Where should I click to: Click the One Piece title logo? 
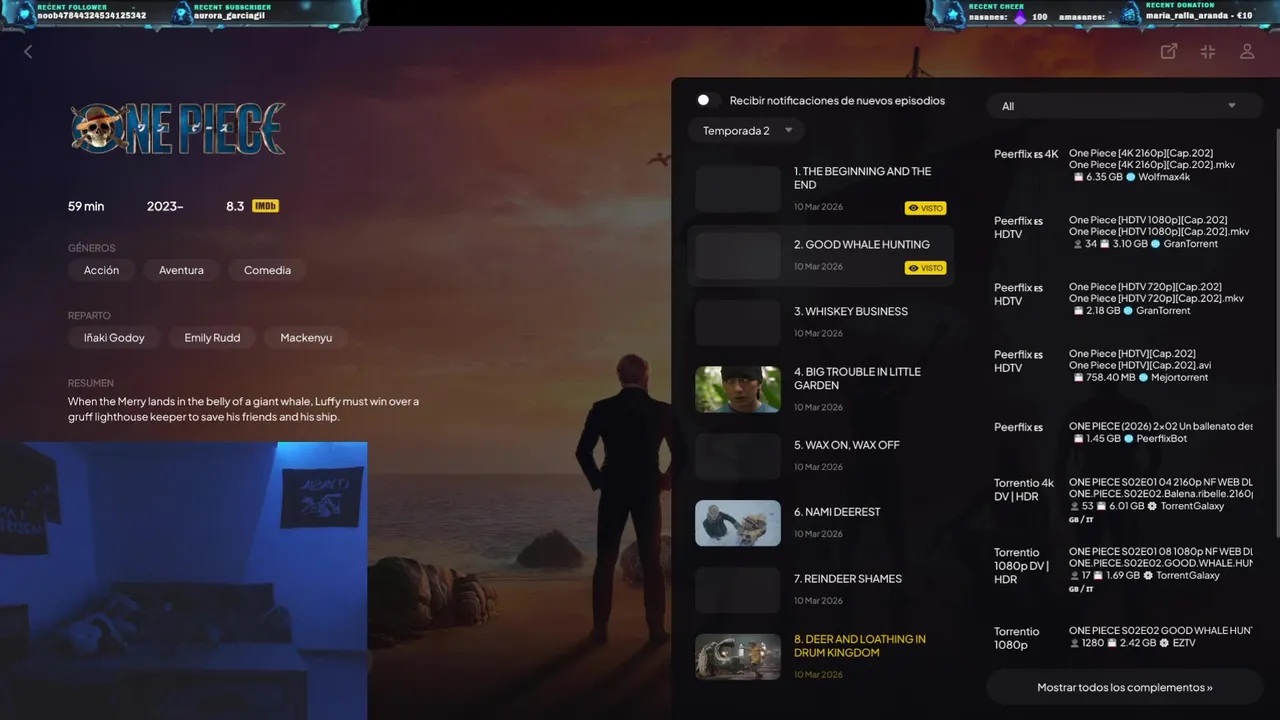tap(178, 128)
